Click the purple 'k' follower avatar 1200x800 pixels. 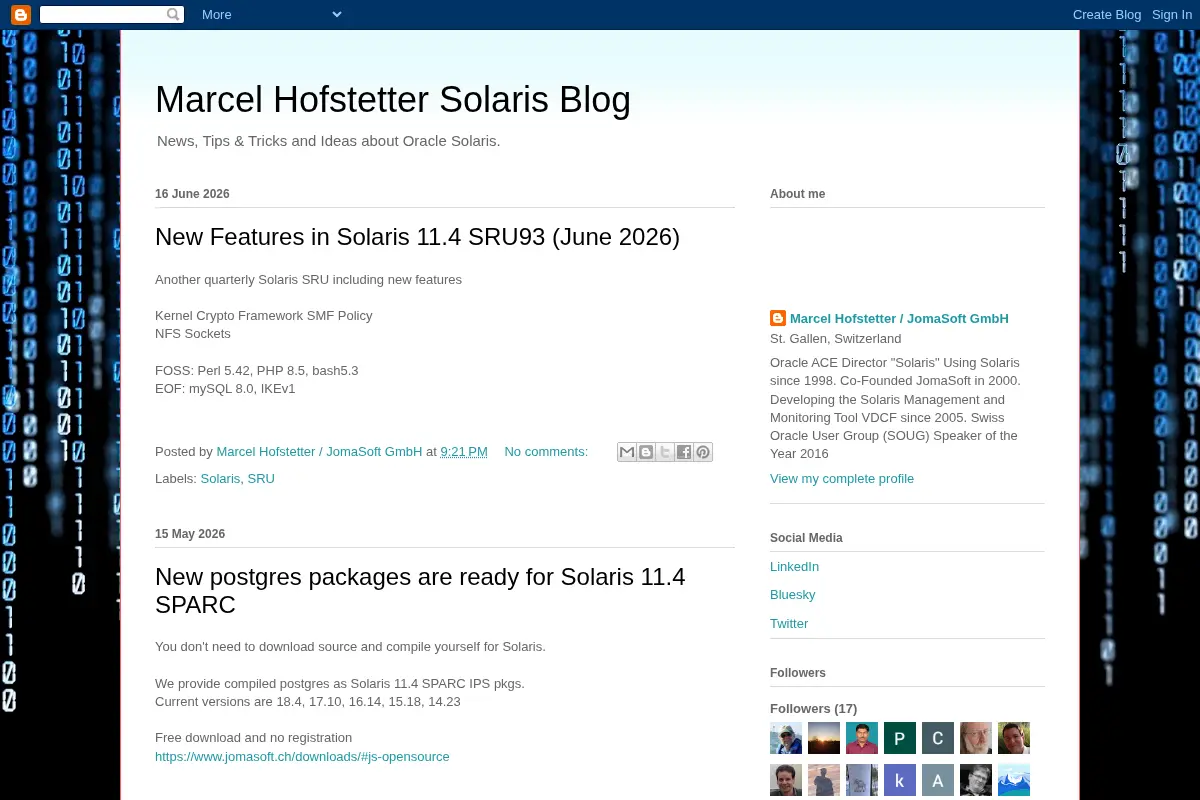pyautogui.click(x=900, y=780)
